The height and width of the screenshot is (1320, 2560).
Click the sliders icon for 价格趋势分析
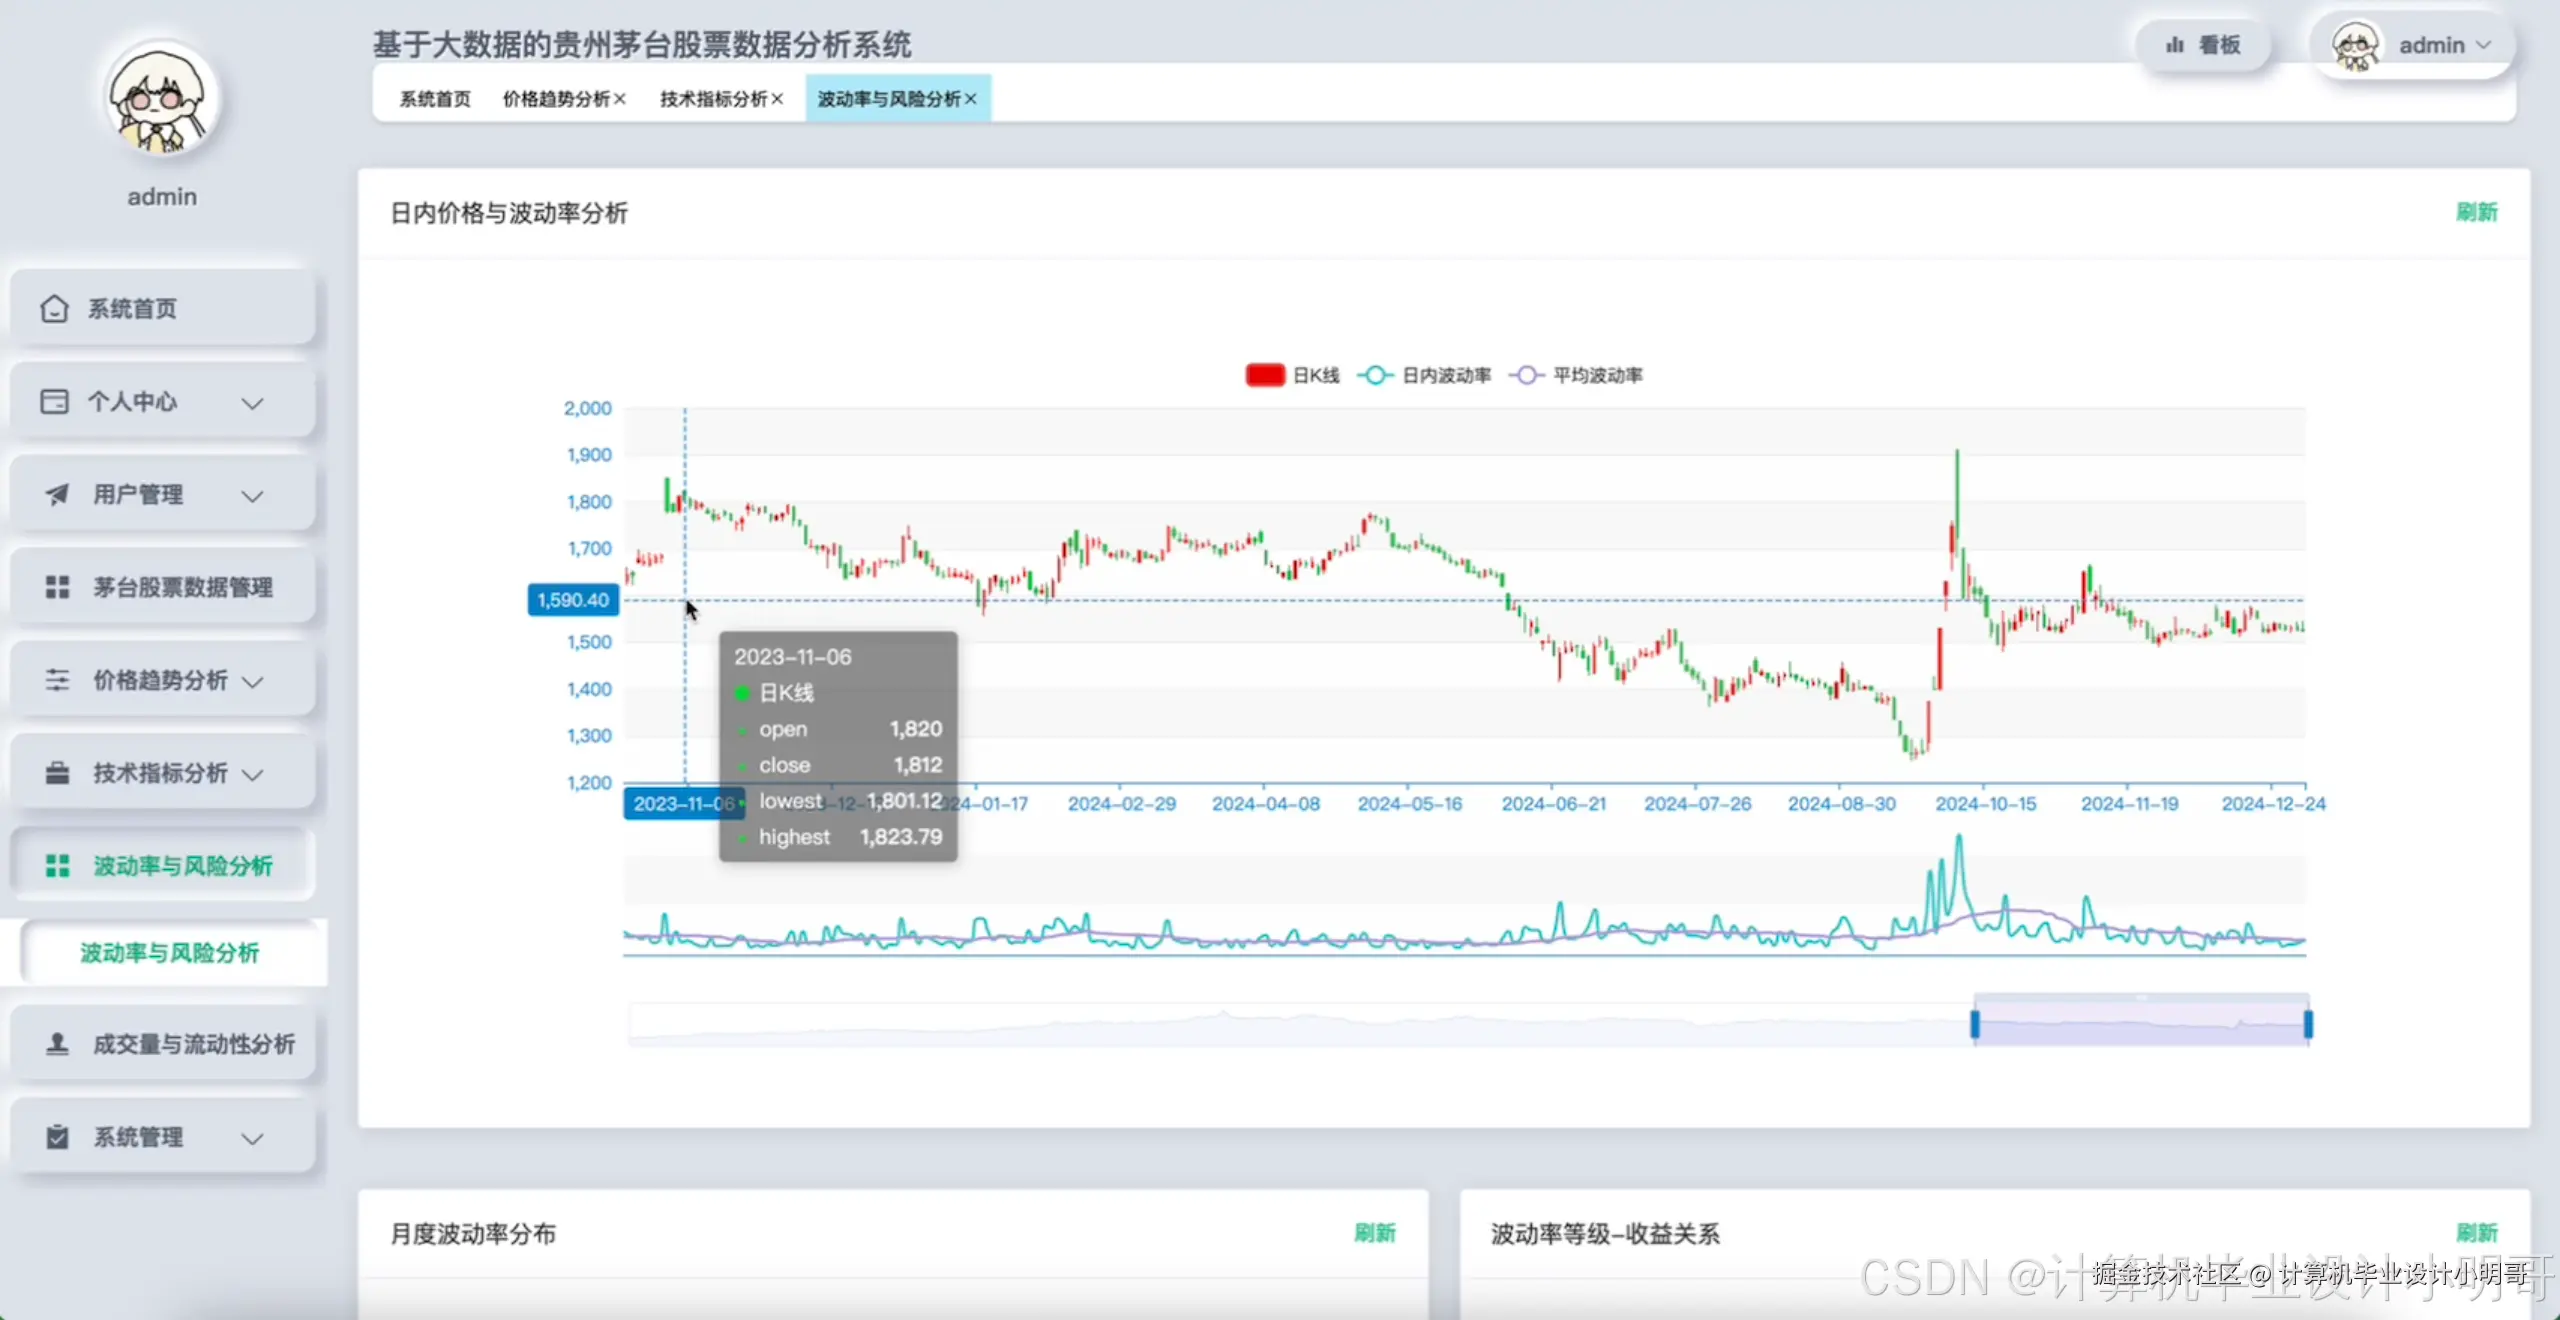(57, 680)
